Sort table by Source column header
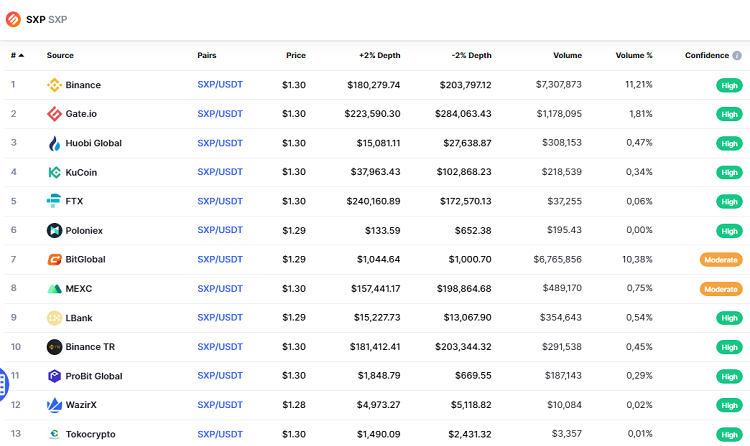750x446 pixels. 60,56
